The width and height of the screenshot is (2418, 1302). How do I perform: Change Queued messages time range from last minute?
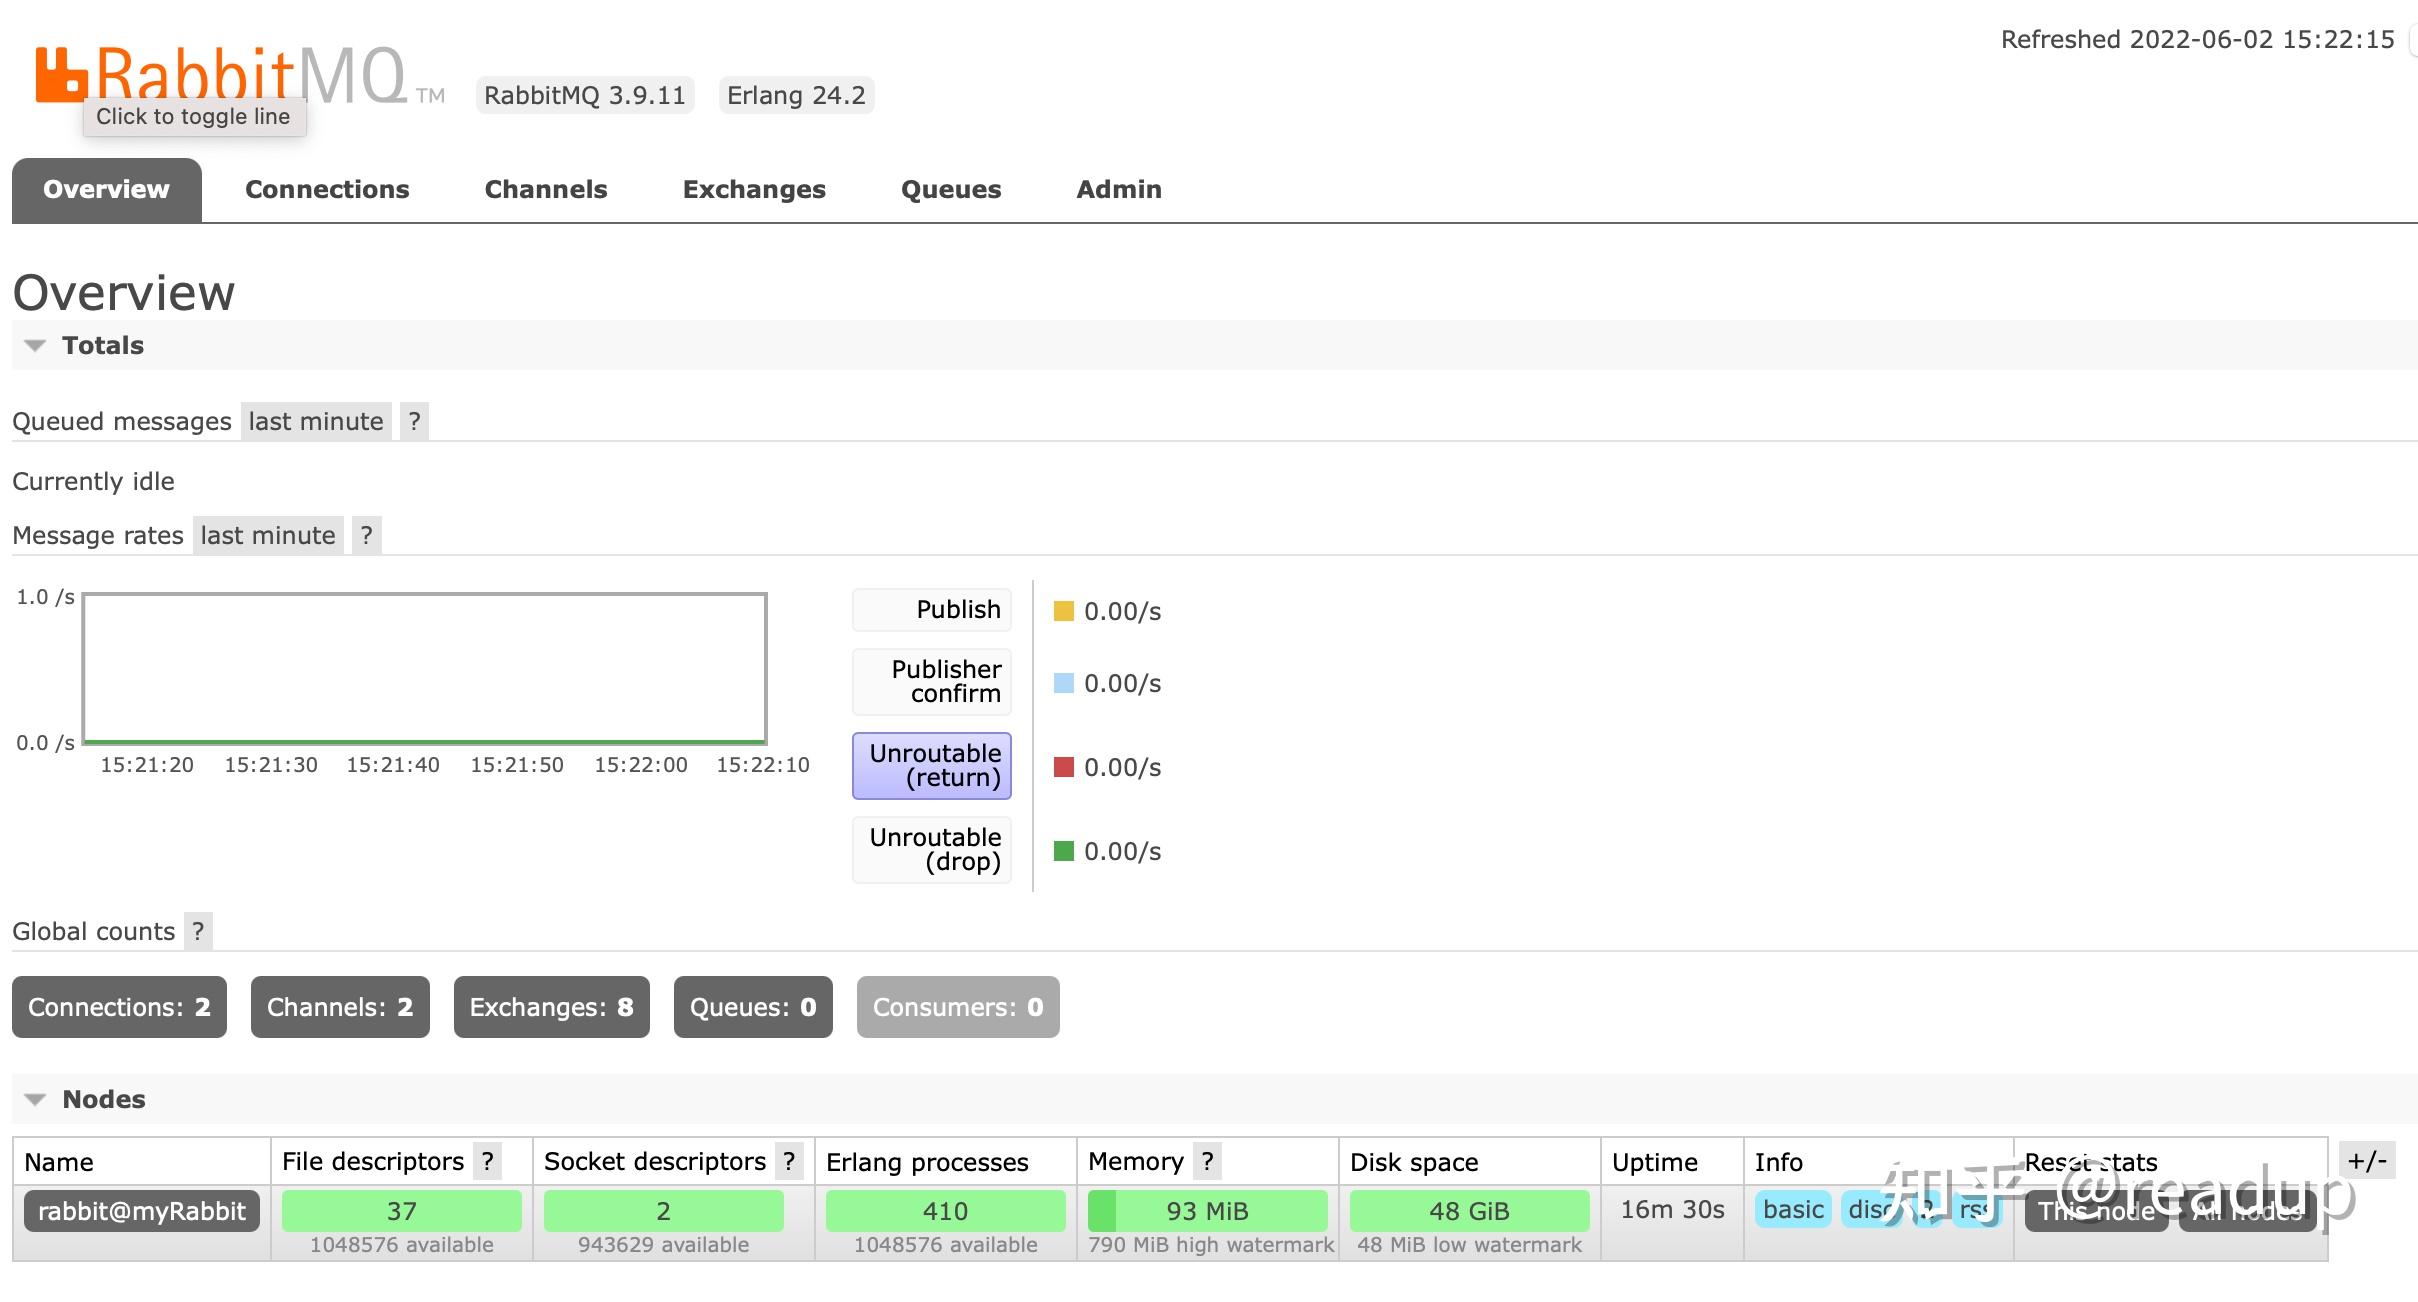315,421
